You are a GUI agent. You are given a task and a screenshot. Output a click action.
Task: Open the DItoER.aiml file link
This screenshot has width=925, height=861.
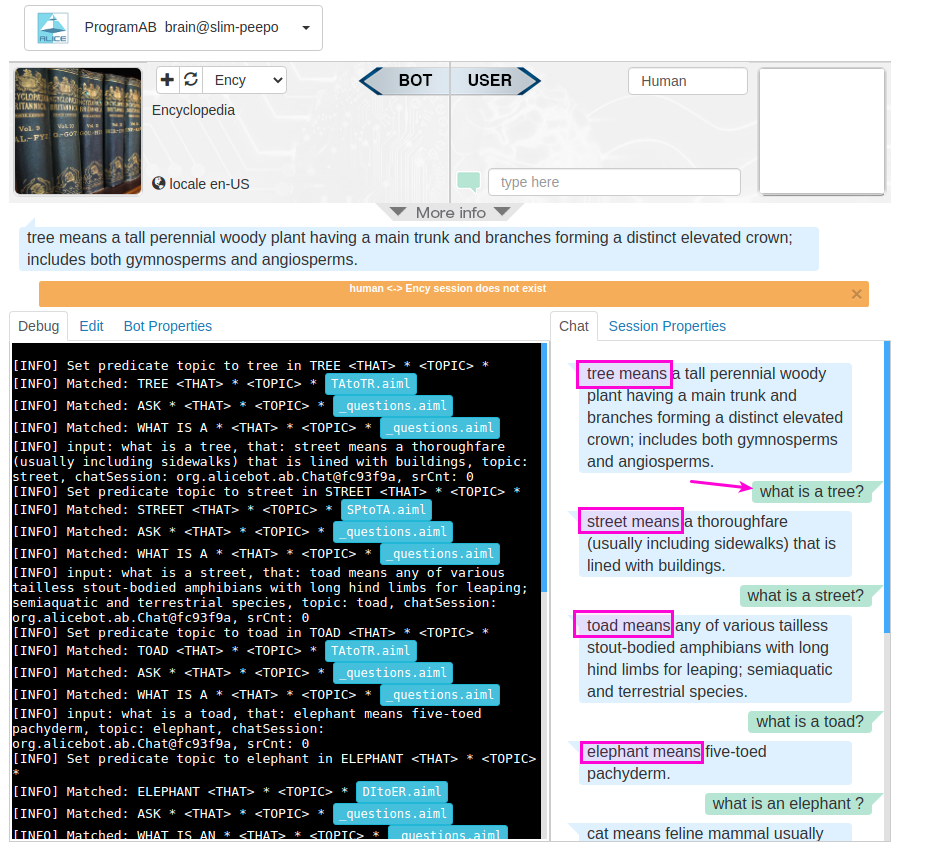click(x=401, y=791)
